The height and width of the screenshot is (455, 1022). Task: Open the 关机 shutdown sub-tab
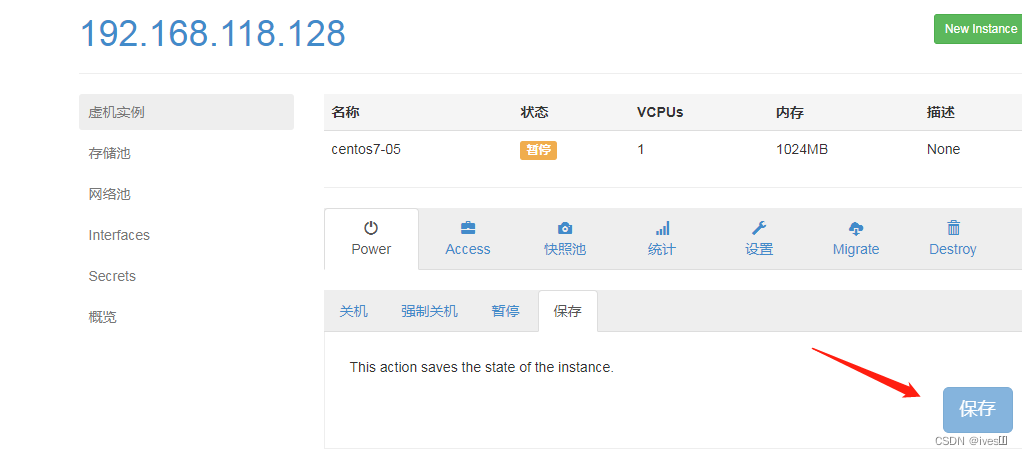(x=354, y=311)
